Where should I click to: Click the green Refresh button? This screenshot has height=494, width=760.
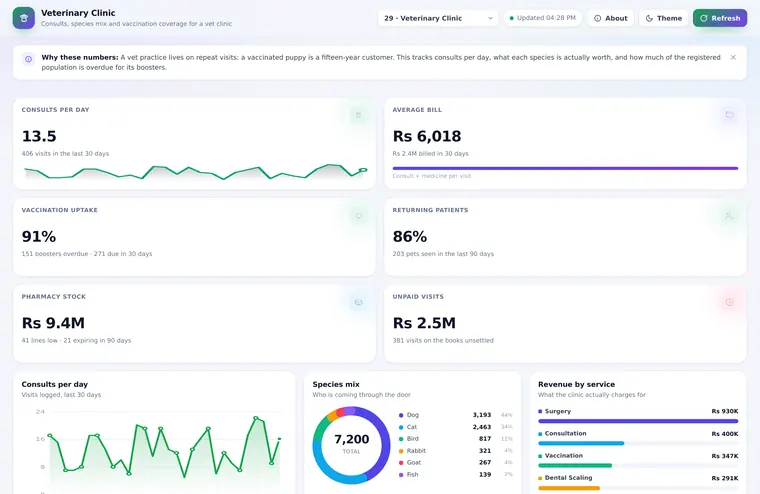720,18
